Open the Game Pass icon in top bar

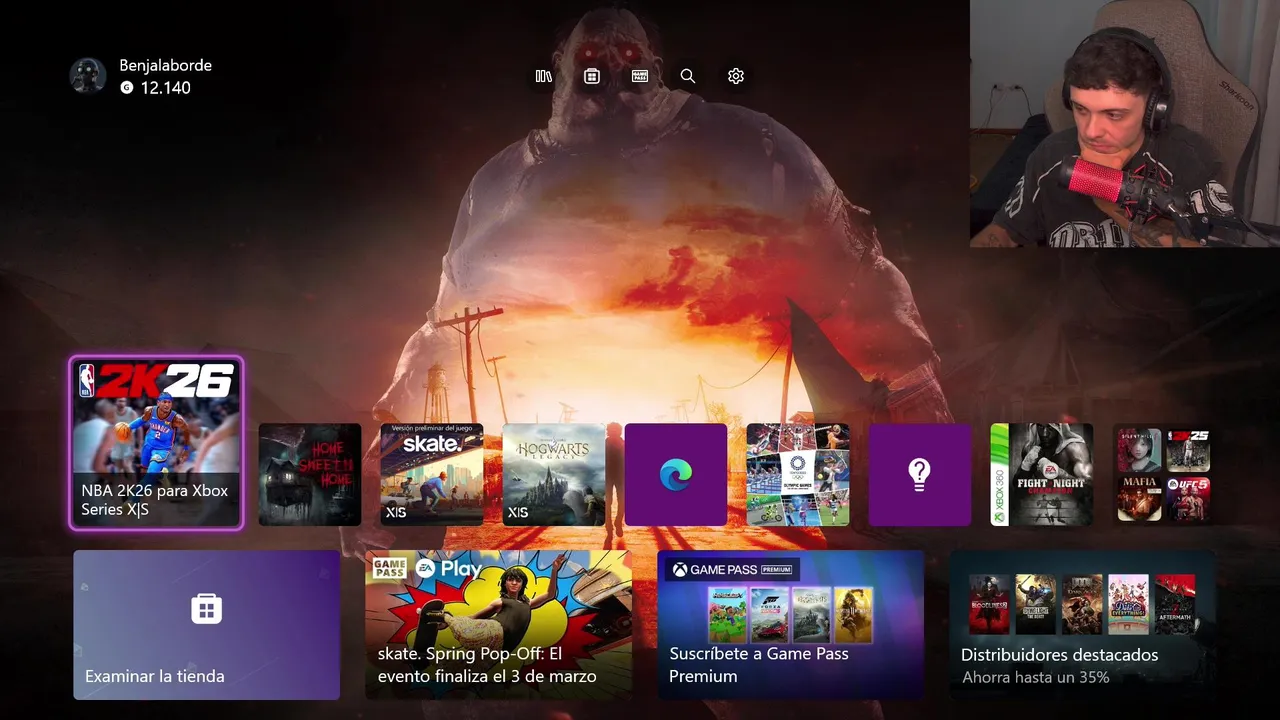pos(640,76)
